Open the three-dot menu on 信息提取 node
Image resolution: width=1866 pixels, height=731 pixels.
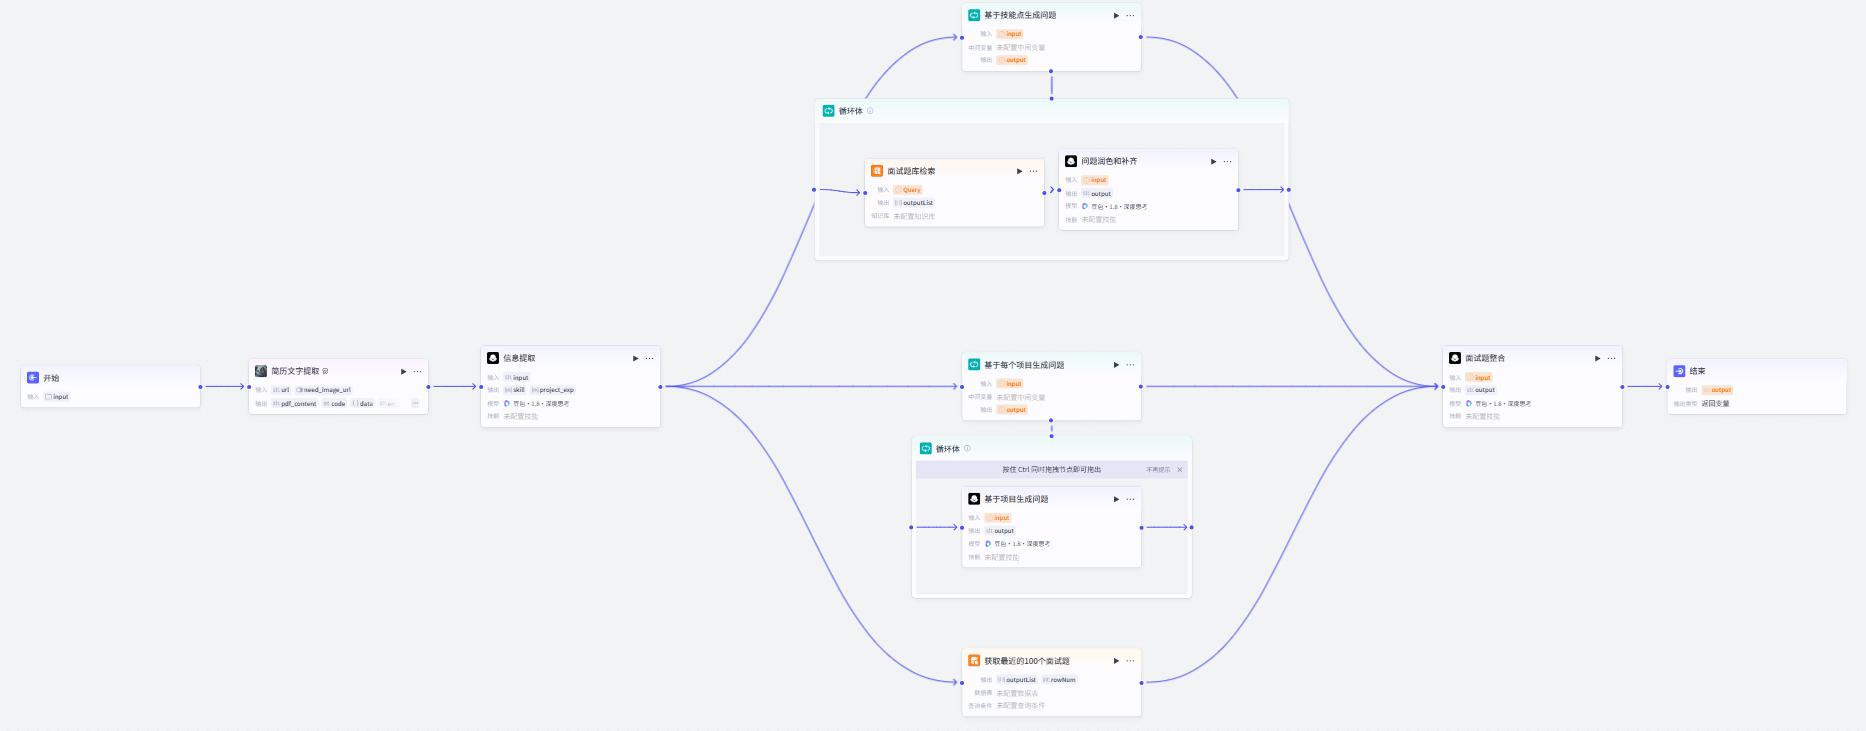[x=649, y=358]
